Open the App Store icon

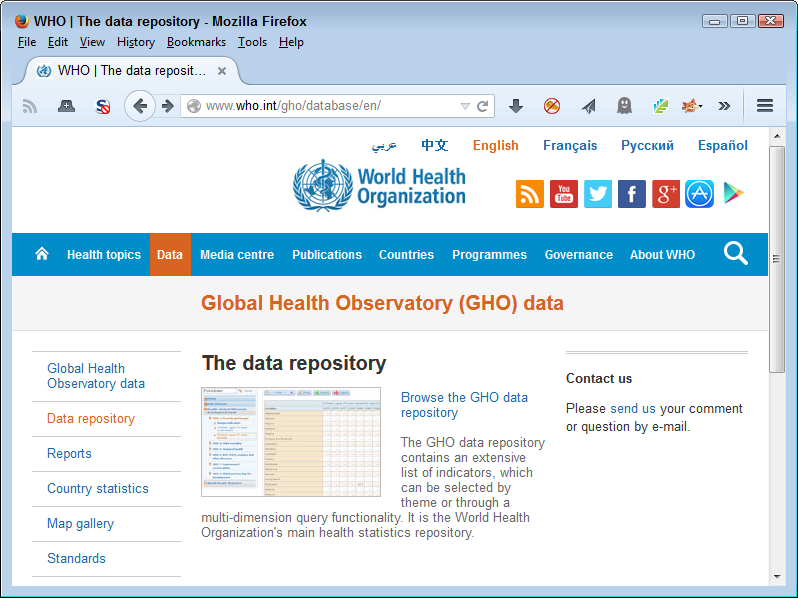pos(699,194)
